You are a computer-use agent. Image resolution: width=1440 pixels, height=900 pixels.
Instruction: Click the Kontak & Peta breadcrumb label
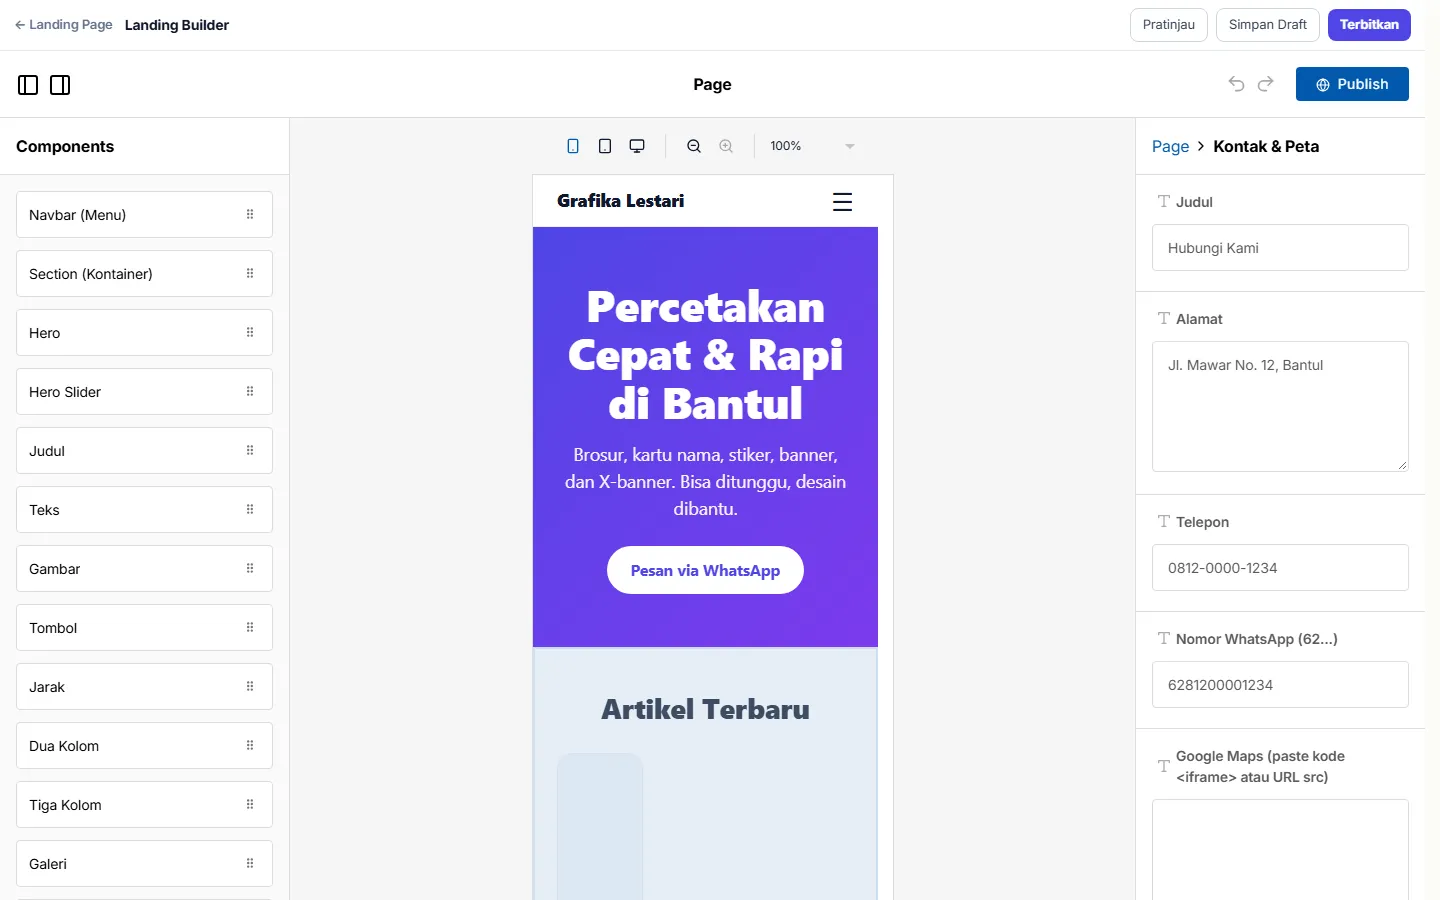tap(1266, 146)
